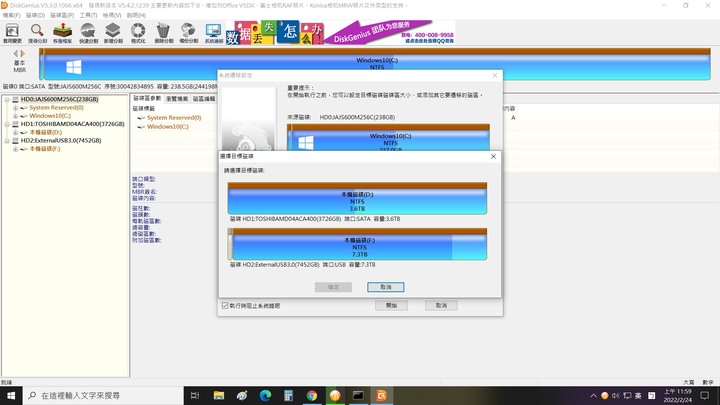Click the DiskGenius advertisement banner
The height and width of the screenshot is (405, 720).
coord(340,32)
